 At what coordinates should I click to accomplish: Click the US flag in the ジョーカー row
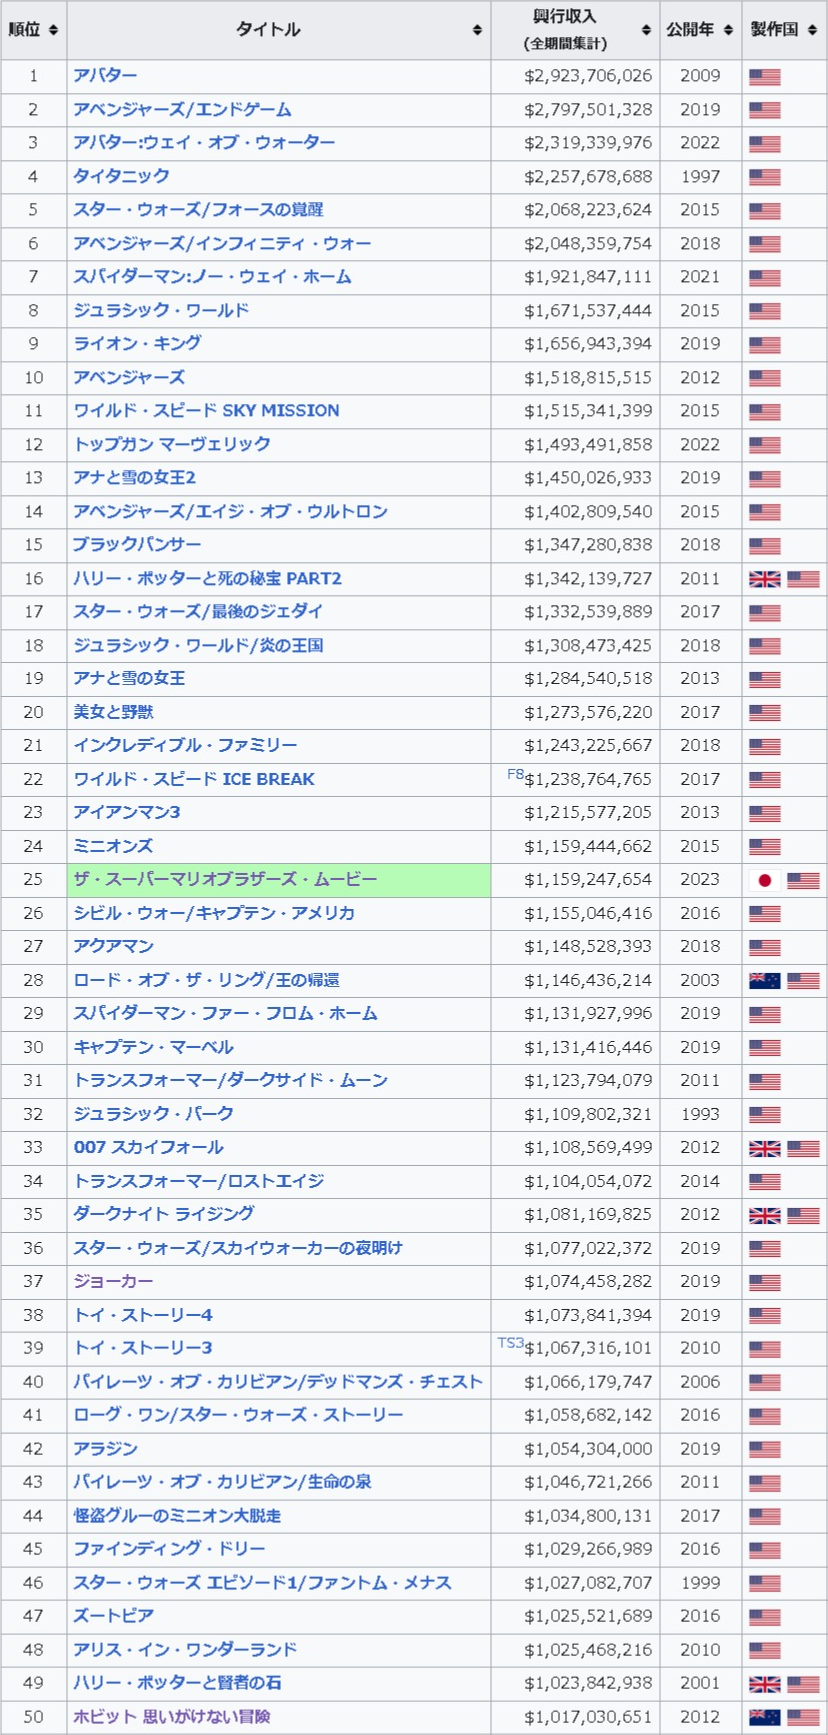(x=765, y=1282)
